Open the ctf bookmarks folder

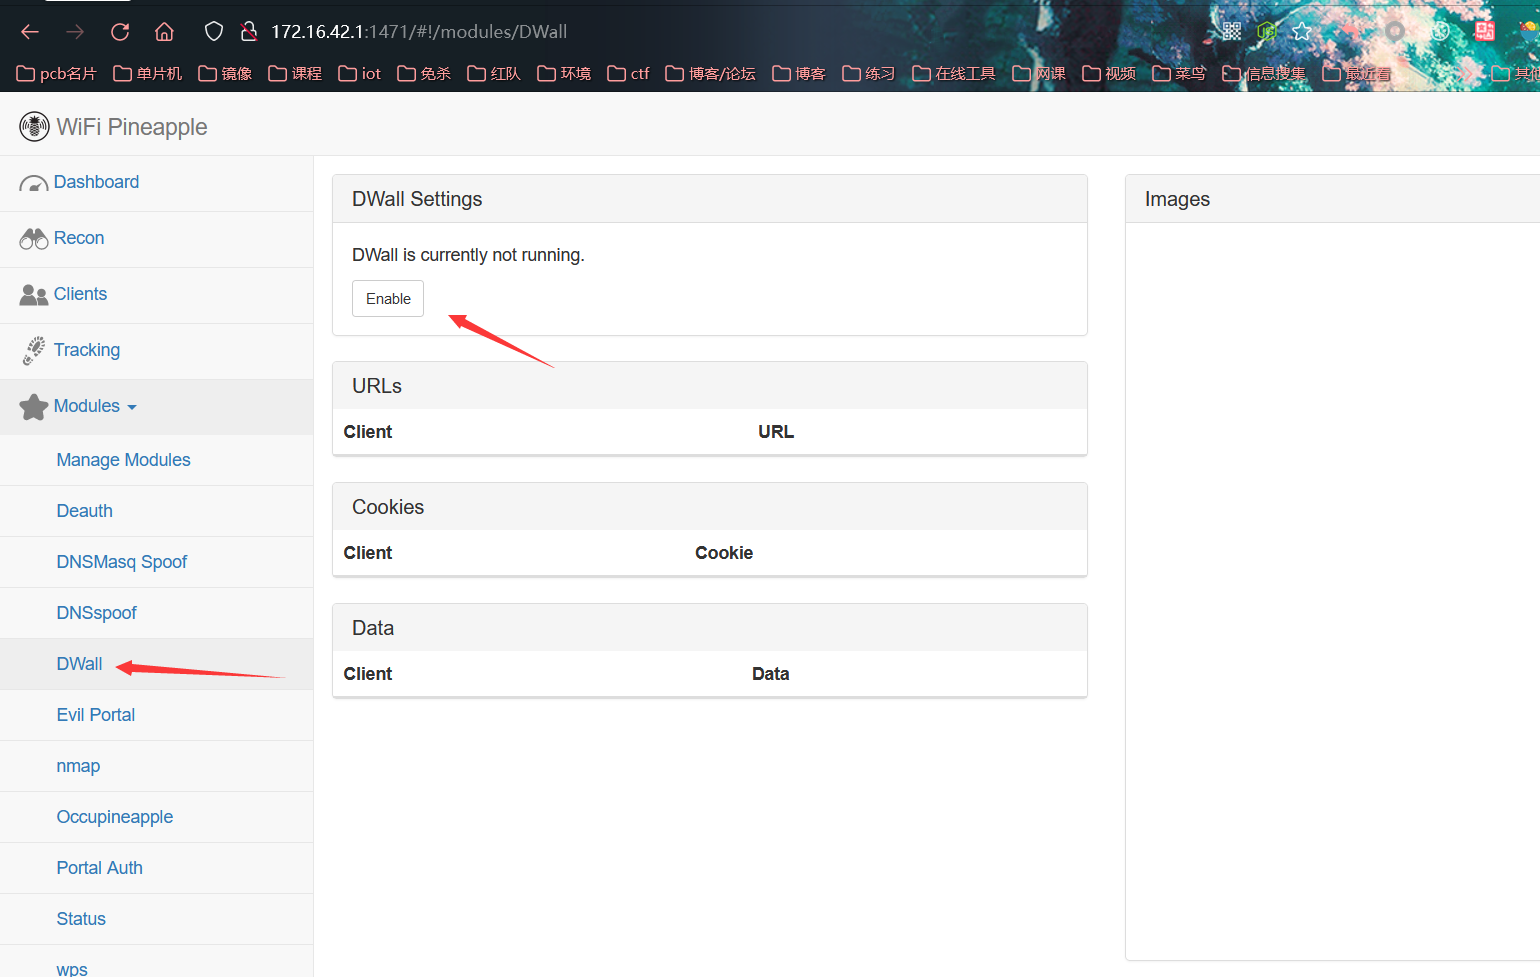click(x=629, y=74)
